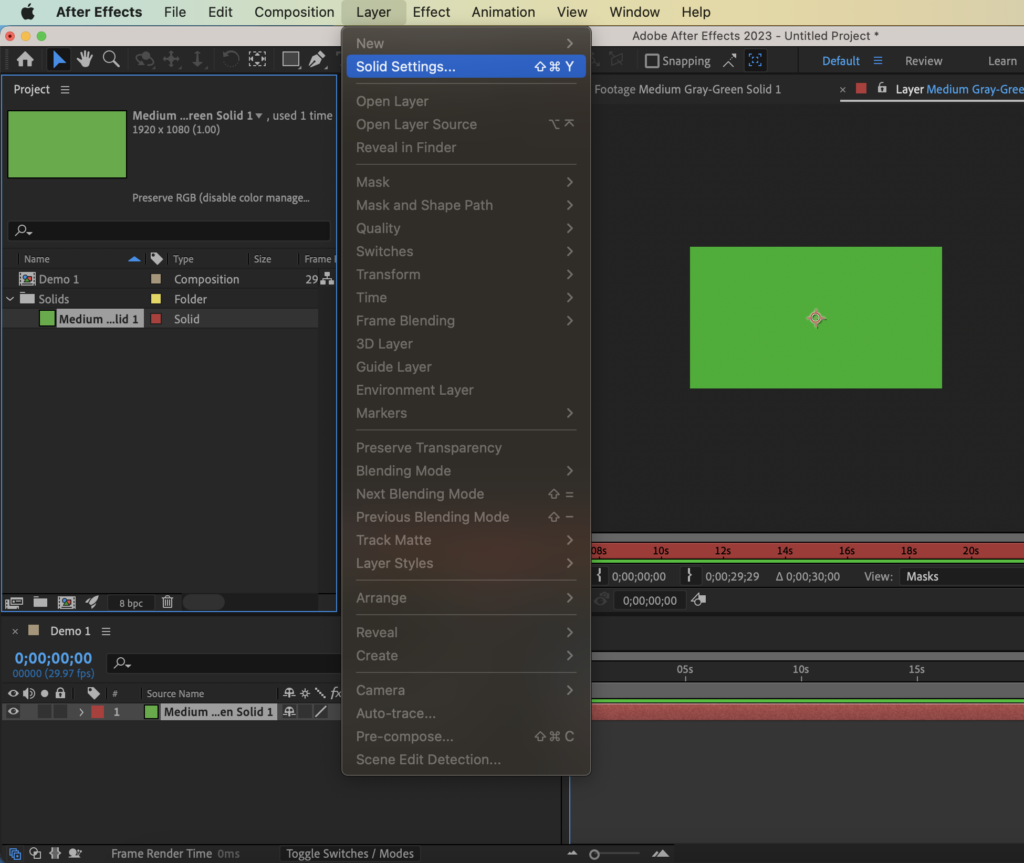The height and width of the screenshot is (863, 1024).
Task: Select the Zoom tool
Action: point(111,60)
